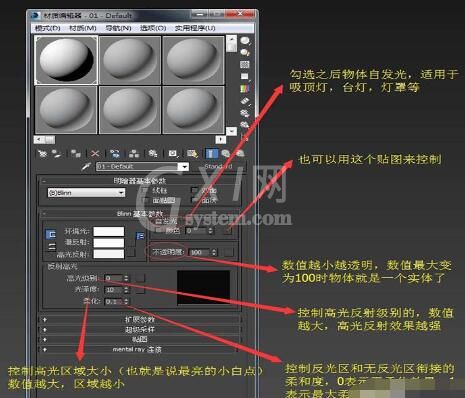
Task: Click Show Shaded Material in Viewport icon
Action: [x=192, y=154]
